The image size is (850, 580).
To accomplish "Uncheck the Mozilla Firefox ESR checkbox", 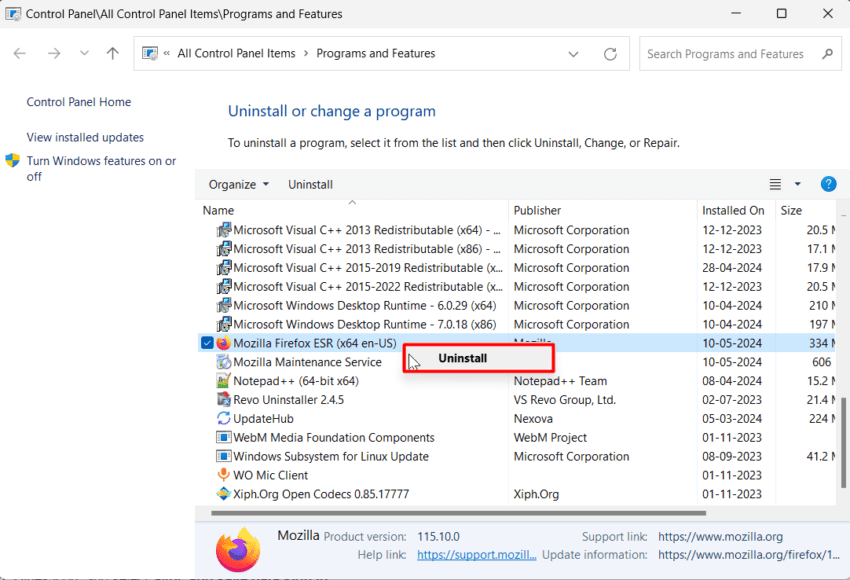I will pyautogui.click(x=206, y=342).
